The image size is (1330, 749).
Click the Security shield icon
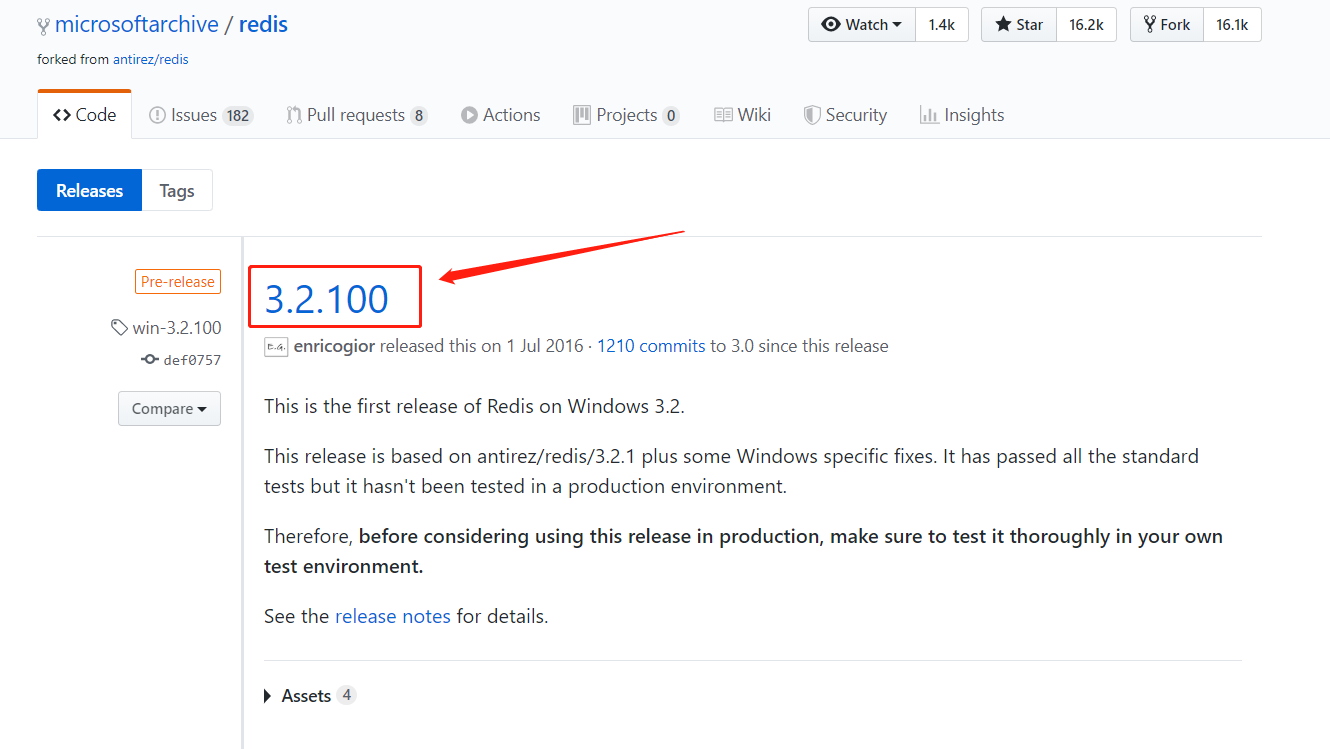tap(812, 115)
